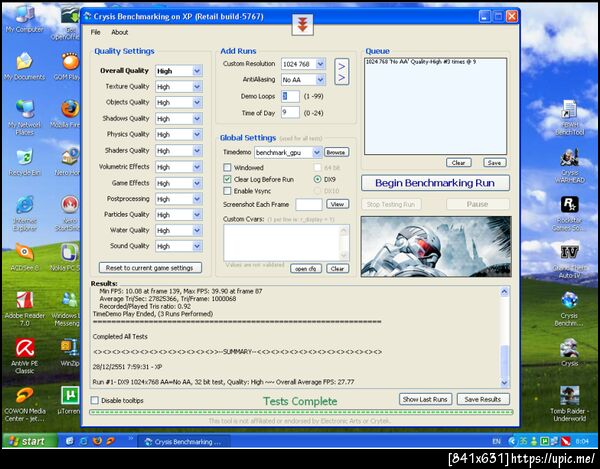Click Results scrollbar down arrow
Viewport: 600px width, 469px height.
click(505, 382)
